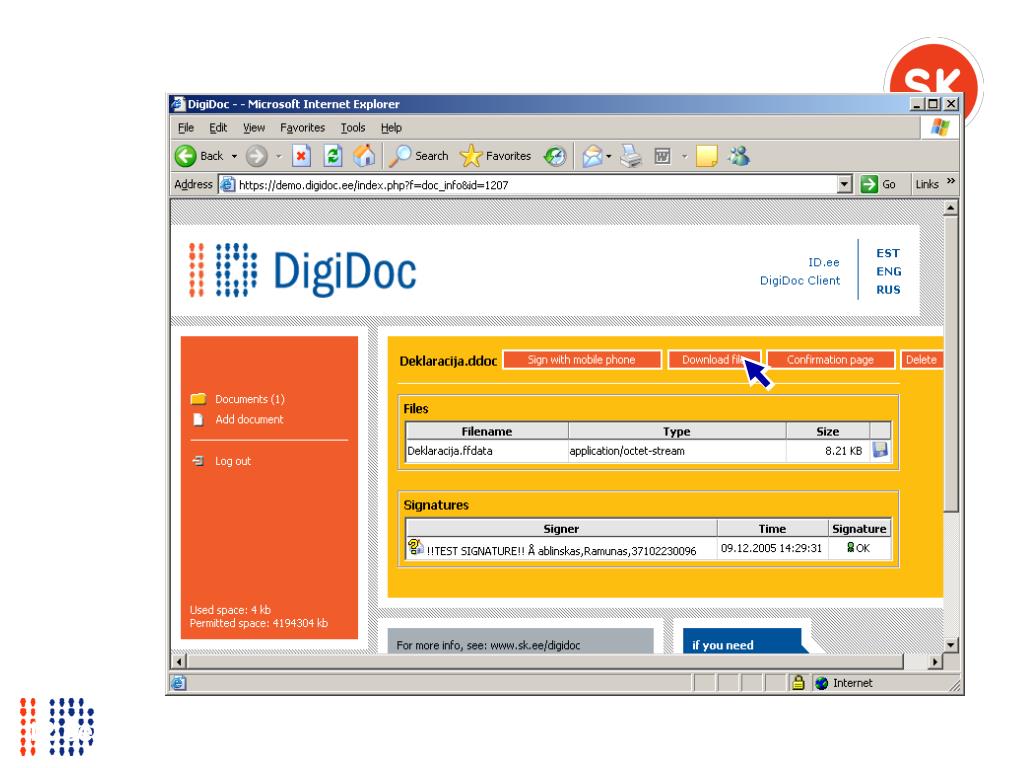Click the IE window title icon
This screenshot has height=768, width=1024.
pyautogui.click(x=178, y=104)
